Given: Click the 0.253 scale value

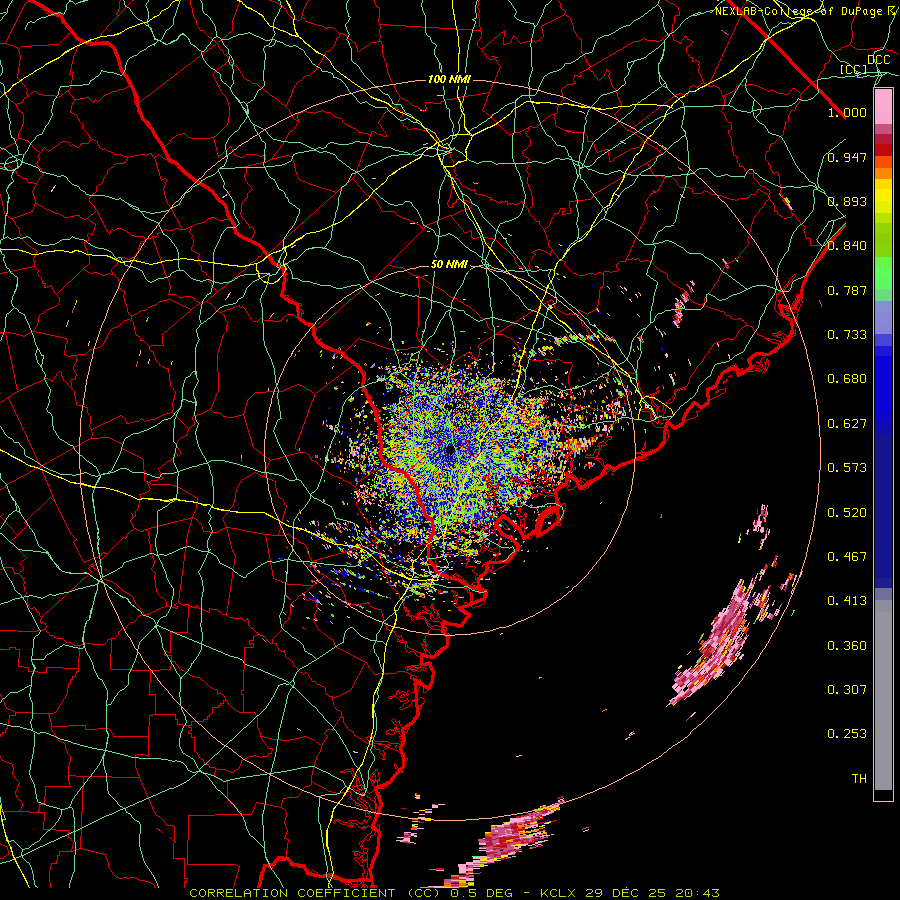Looking at the screenshot, I should [847, 734].
